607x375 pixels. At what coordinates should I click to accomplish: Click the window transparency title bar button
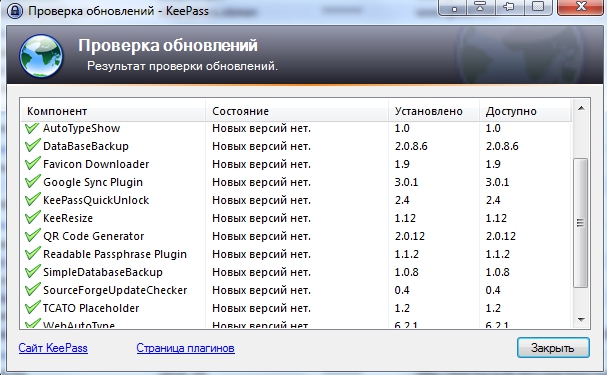point(538,7)
